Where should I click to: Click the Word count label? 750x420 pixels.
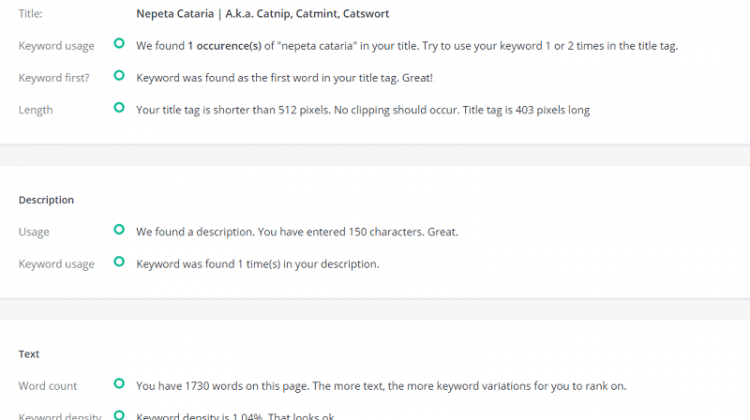click(48, 386)
